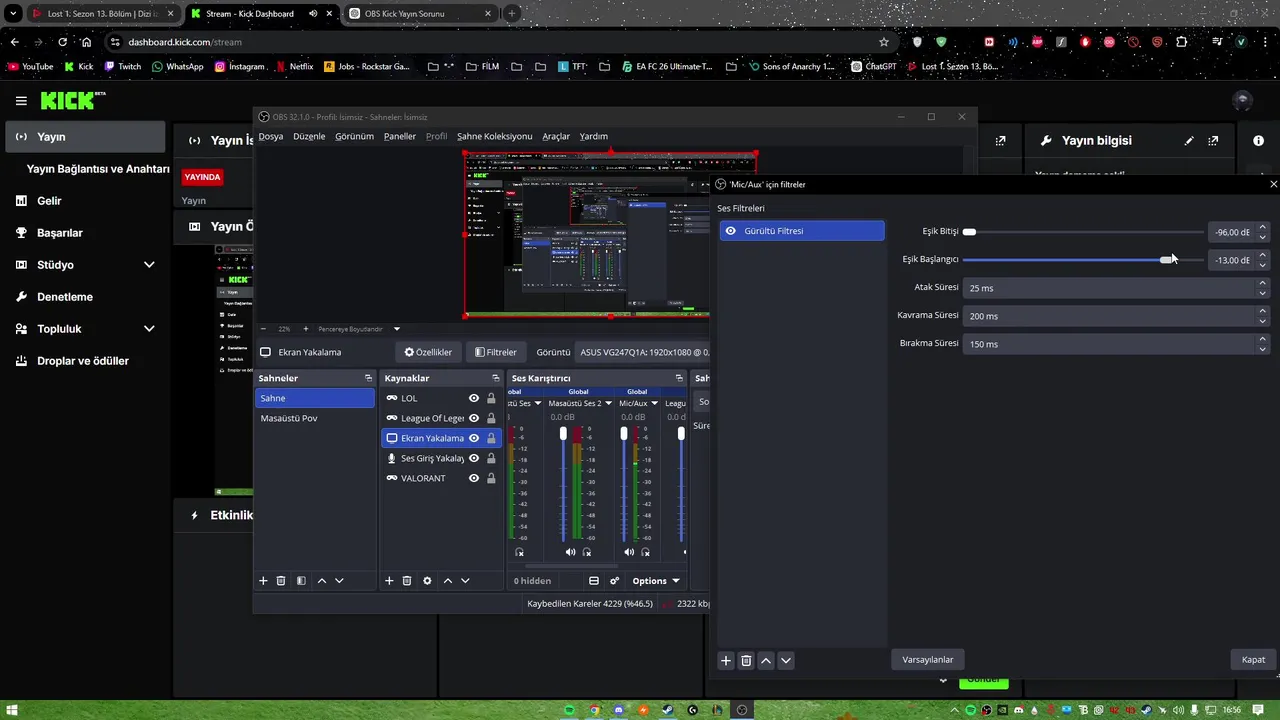
Task: Click Özellikler button in OBS source toolbar
Action: (428, 352)
